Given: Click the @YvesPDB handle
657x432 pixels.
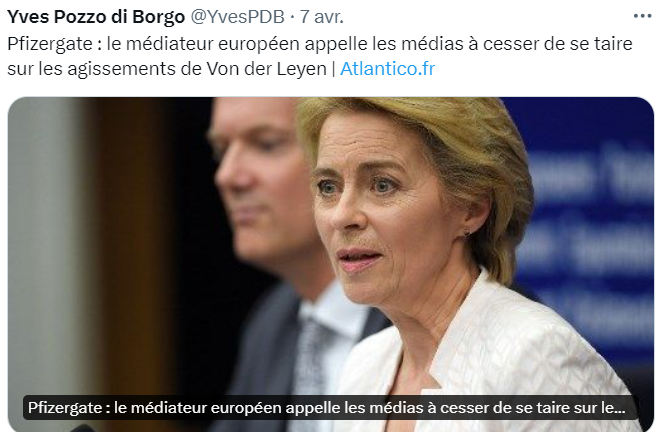Looking at the screenshot, I should [x=238, y=17].
